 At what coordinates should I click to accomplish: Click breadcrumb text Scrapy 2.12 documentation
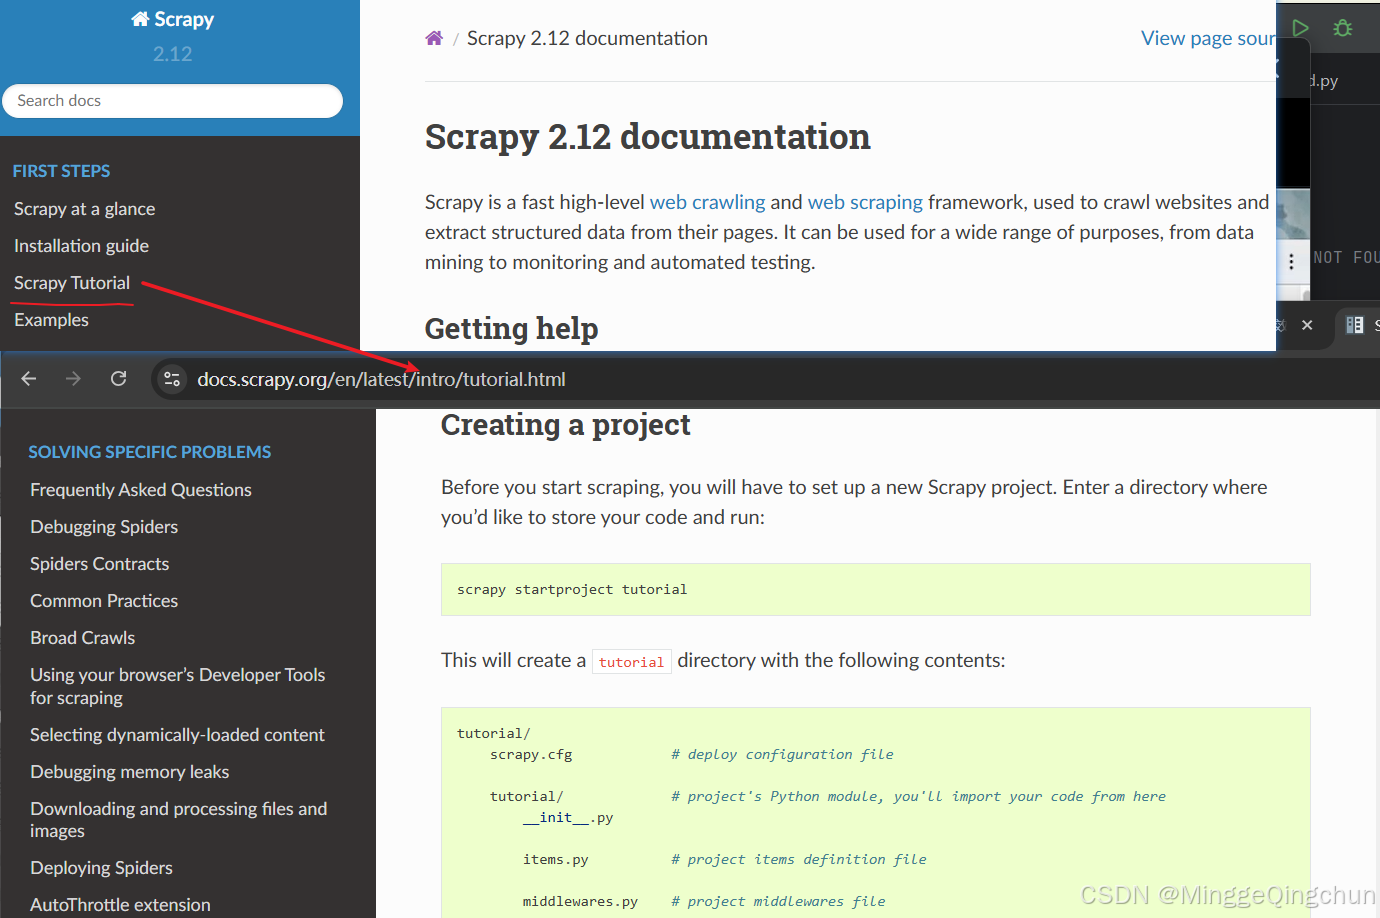tap(587, 38)
